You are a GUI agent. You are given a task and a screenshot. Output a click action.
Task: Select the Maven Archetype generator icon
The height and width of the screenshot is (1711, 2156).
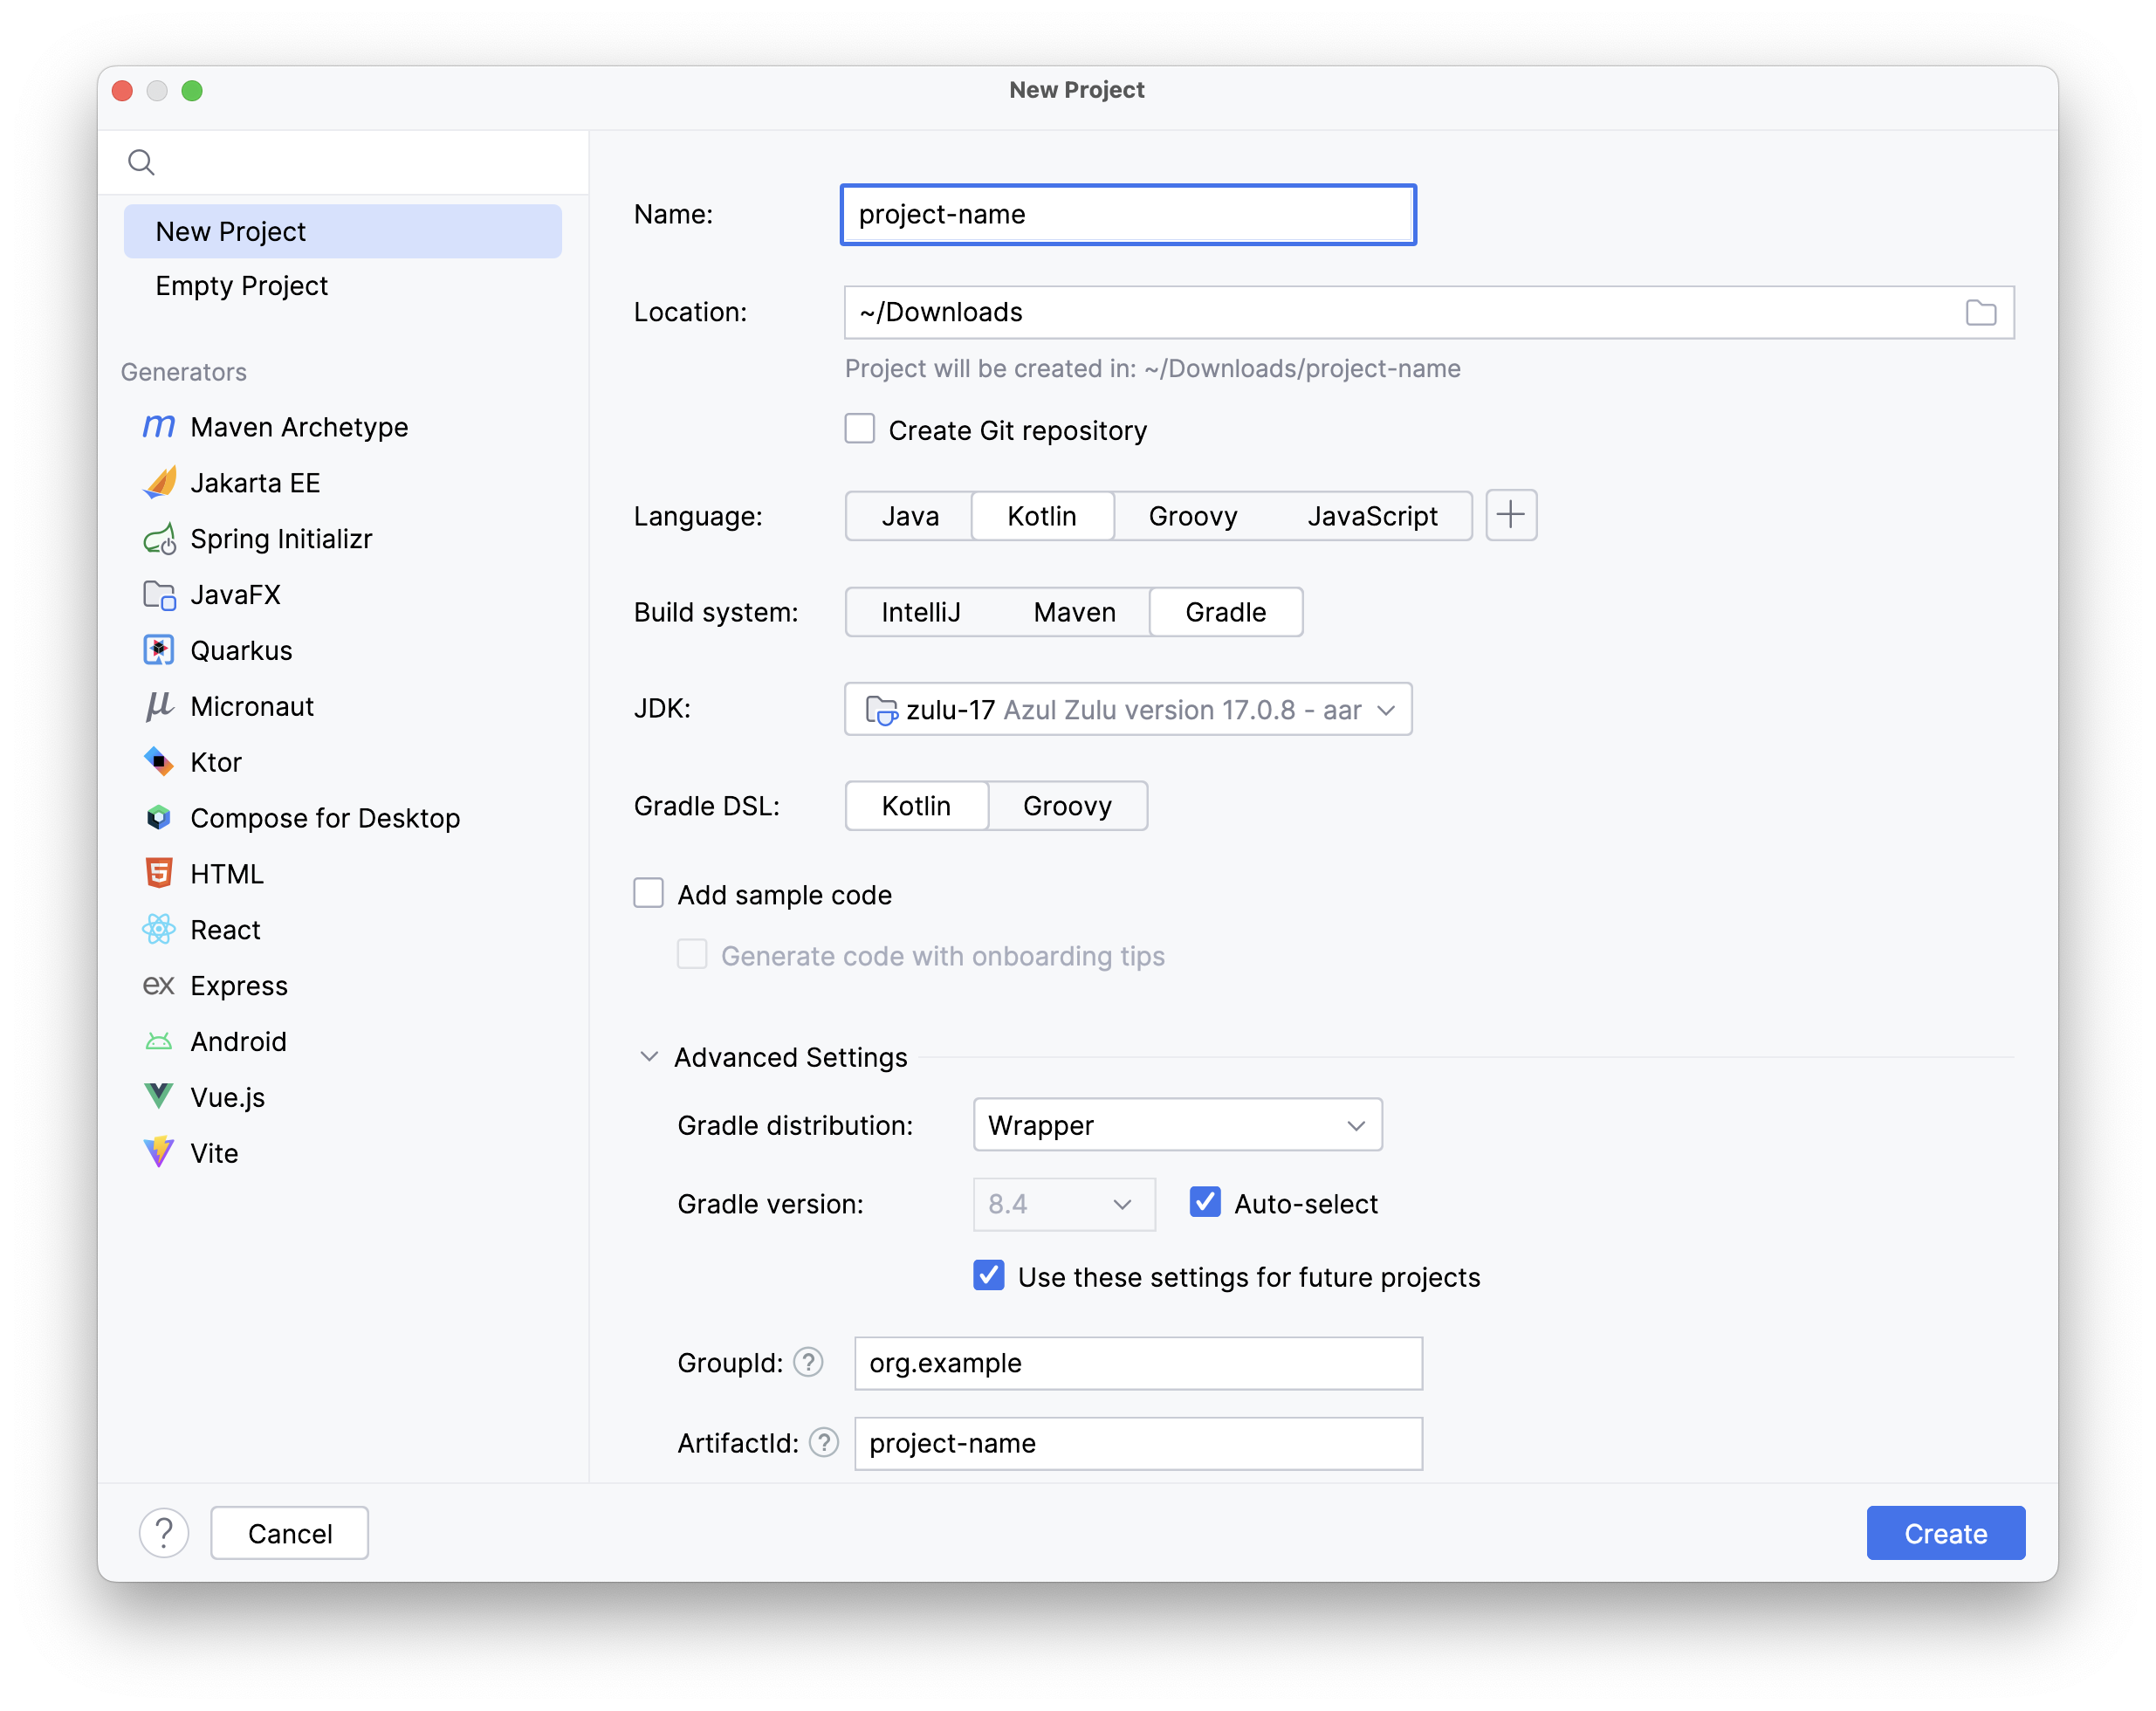click(x=158, y=427)
